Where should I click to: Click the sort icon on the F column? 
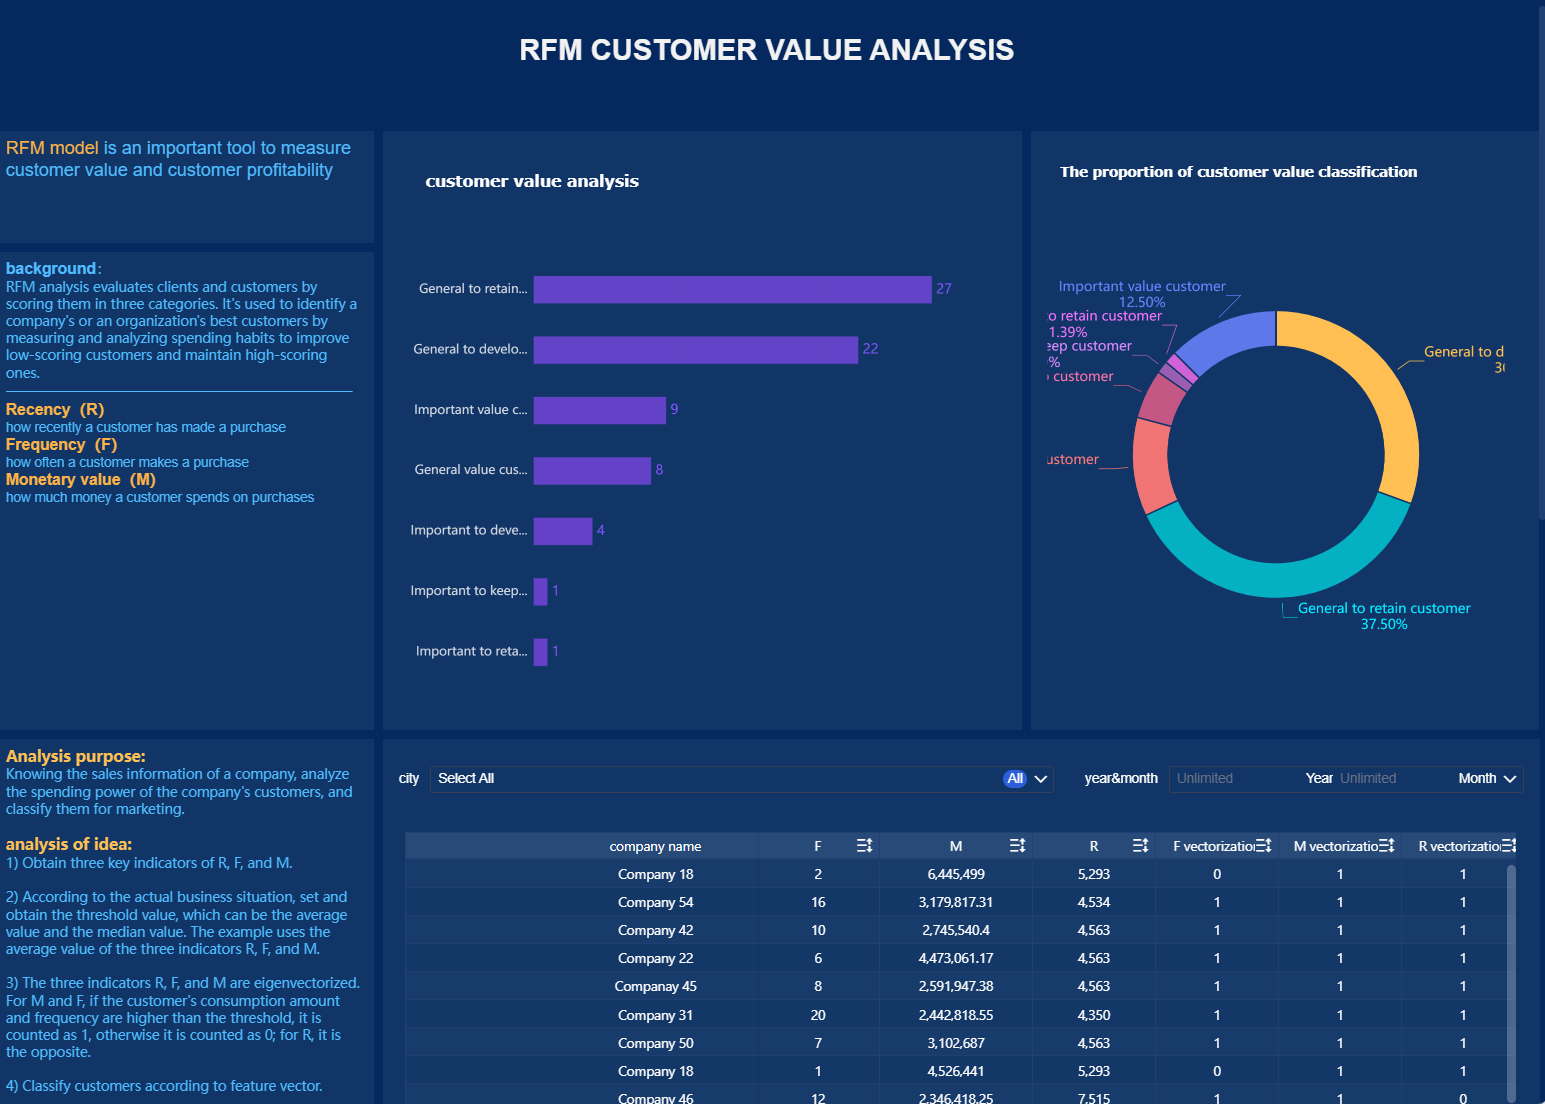point(864,845)
